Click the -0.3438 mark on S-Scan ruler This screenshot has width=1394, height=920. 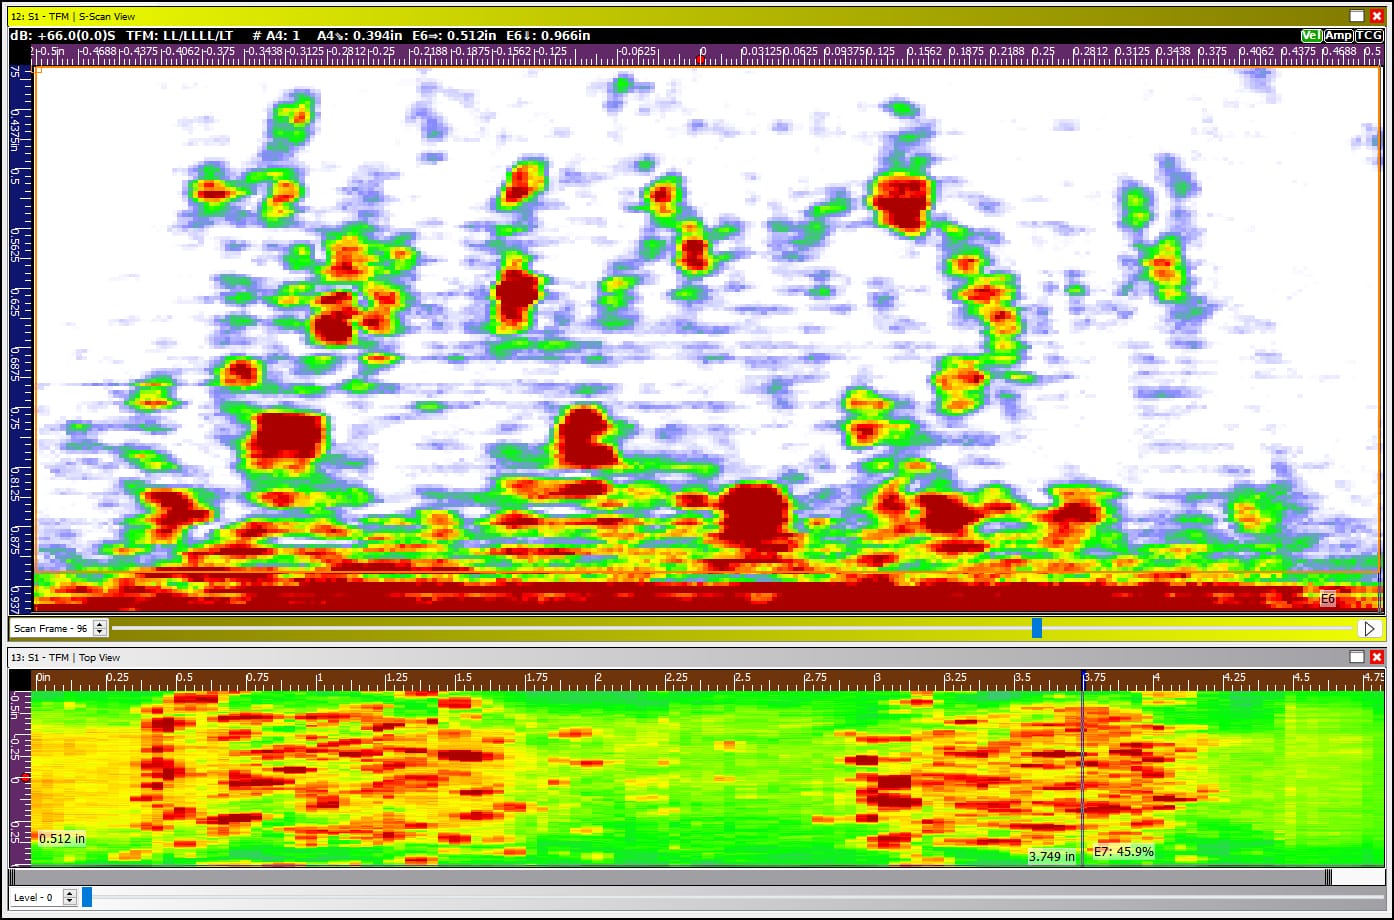(264, 50)
